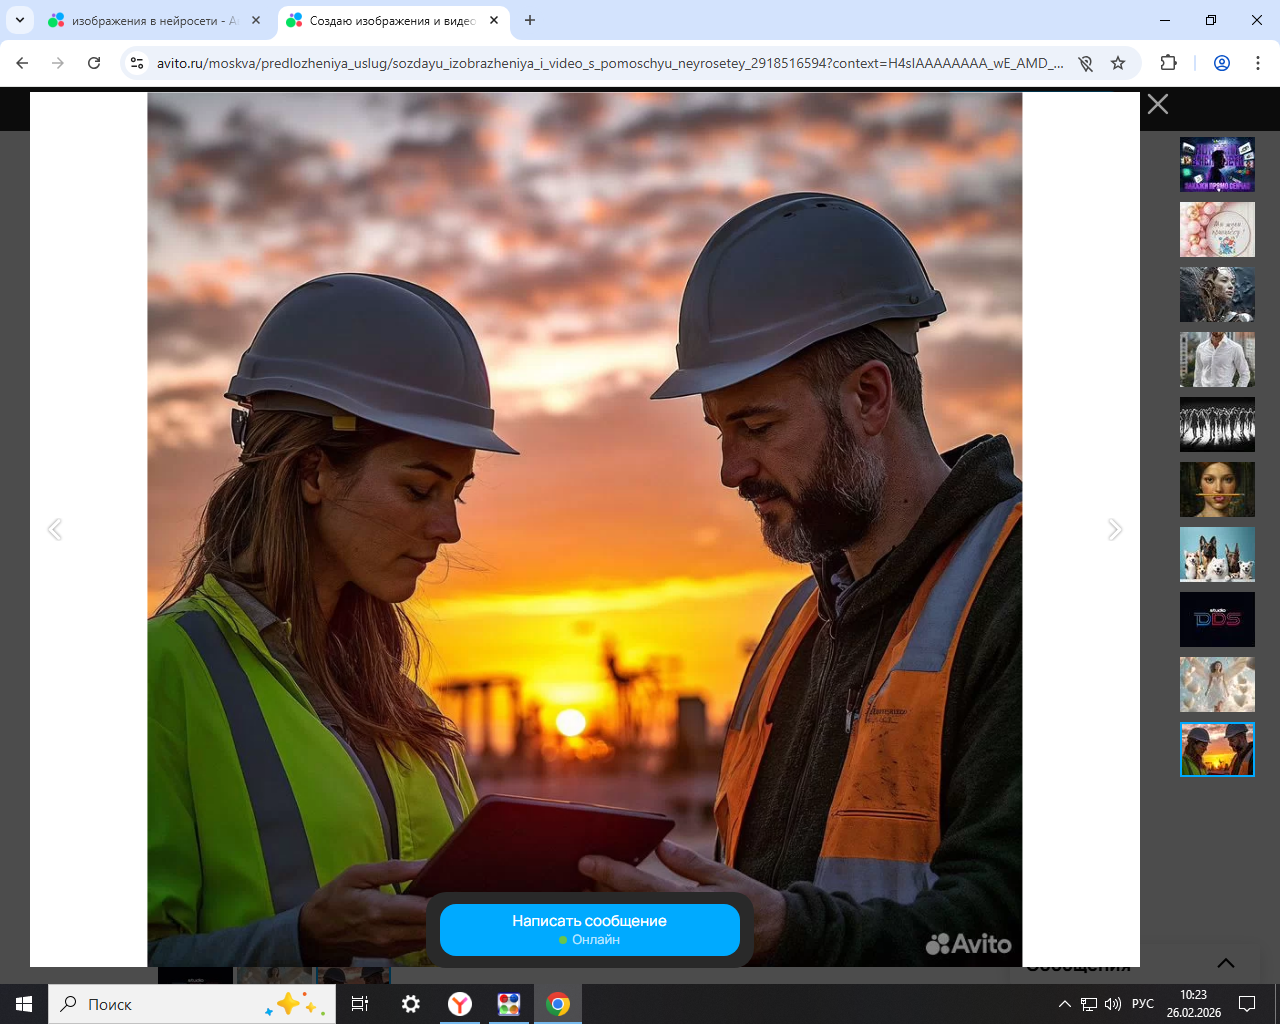This screenshot has width=1280, height=1024.
Task: Open a new browser tab
Action: (x=530, y=20)
